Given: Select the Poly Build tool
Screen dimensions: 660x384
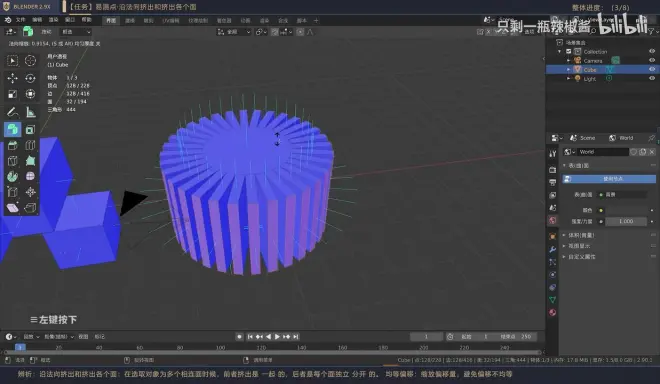Looking at the screenshot, I should 30,161.
